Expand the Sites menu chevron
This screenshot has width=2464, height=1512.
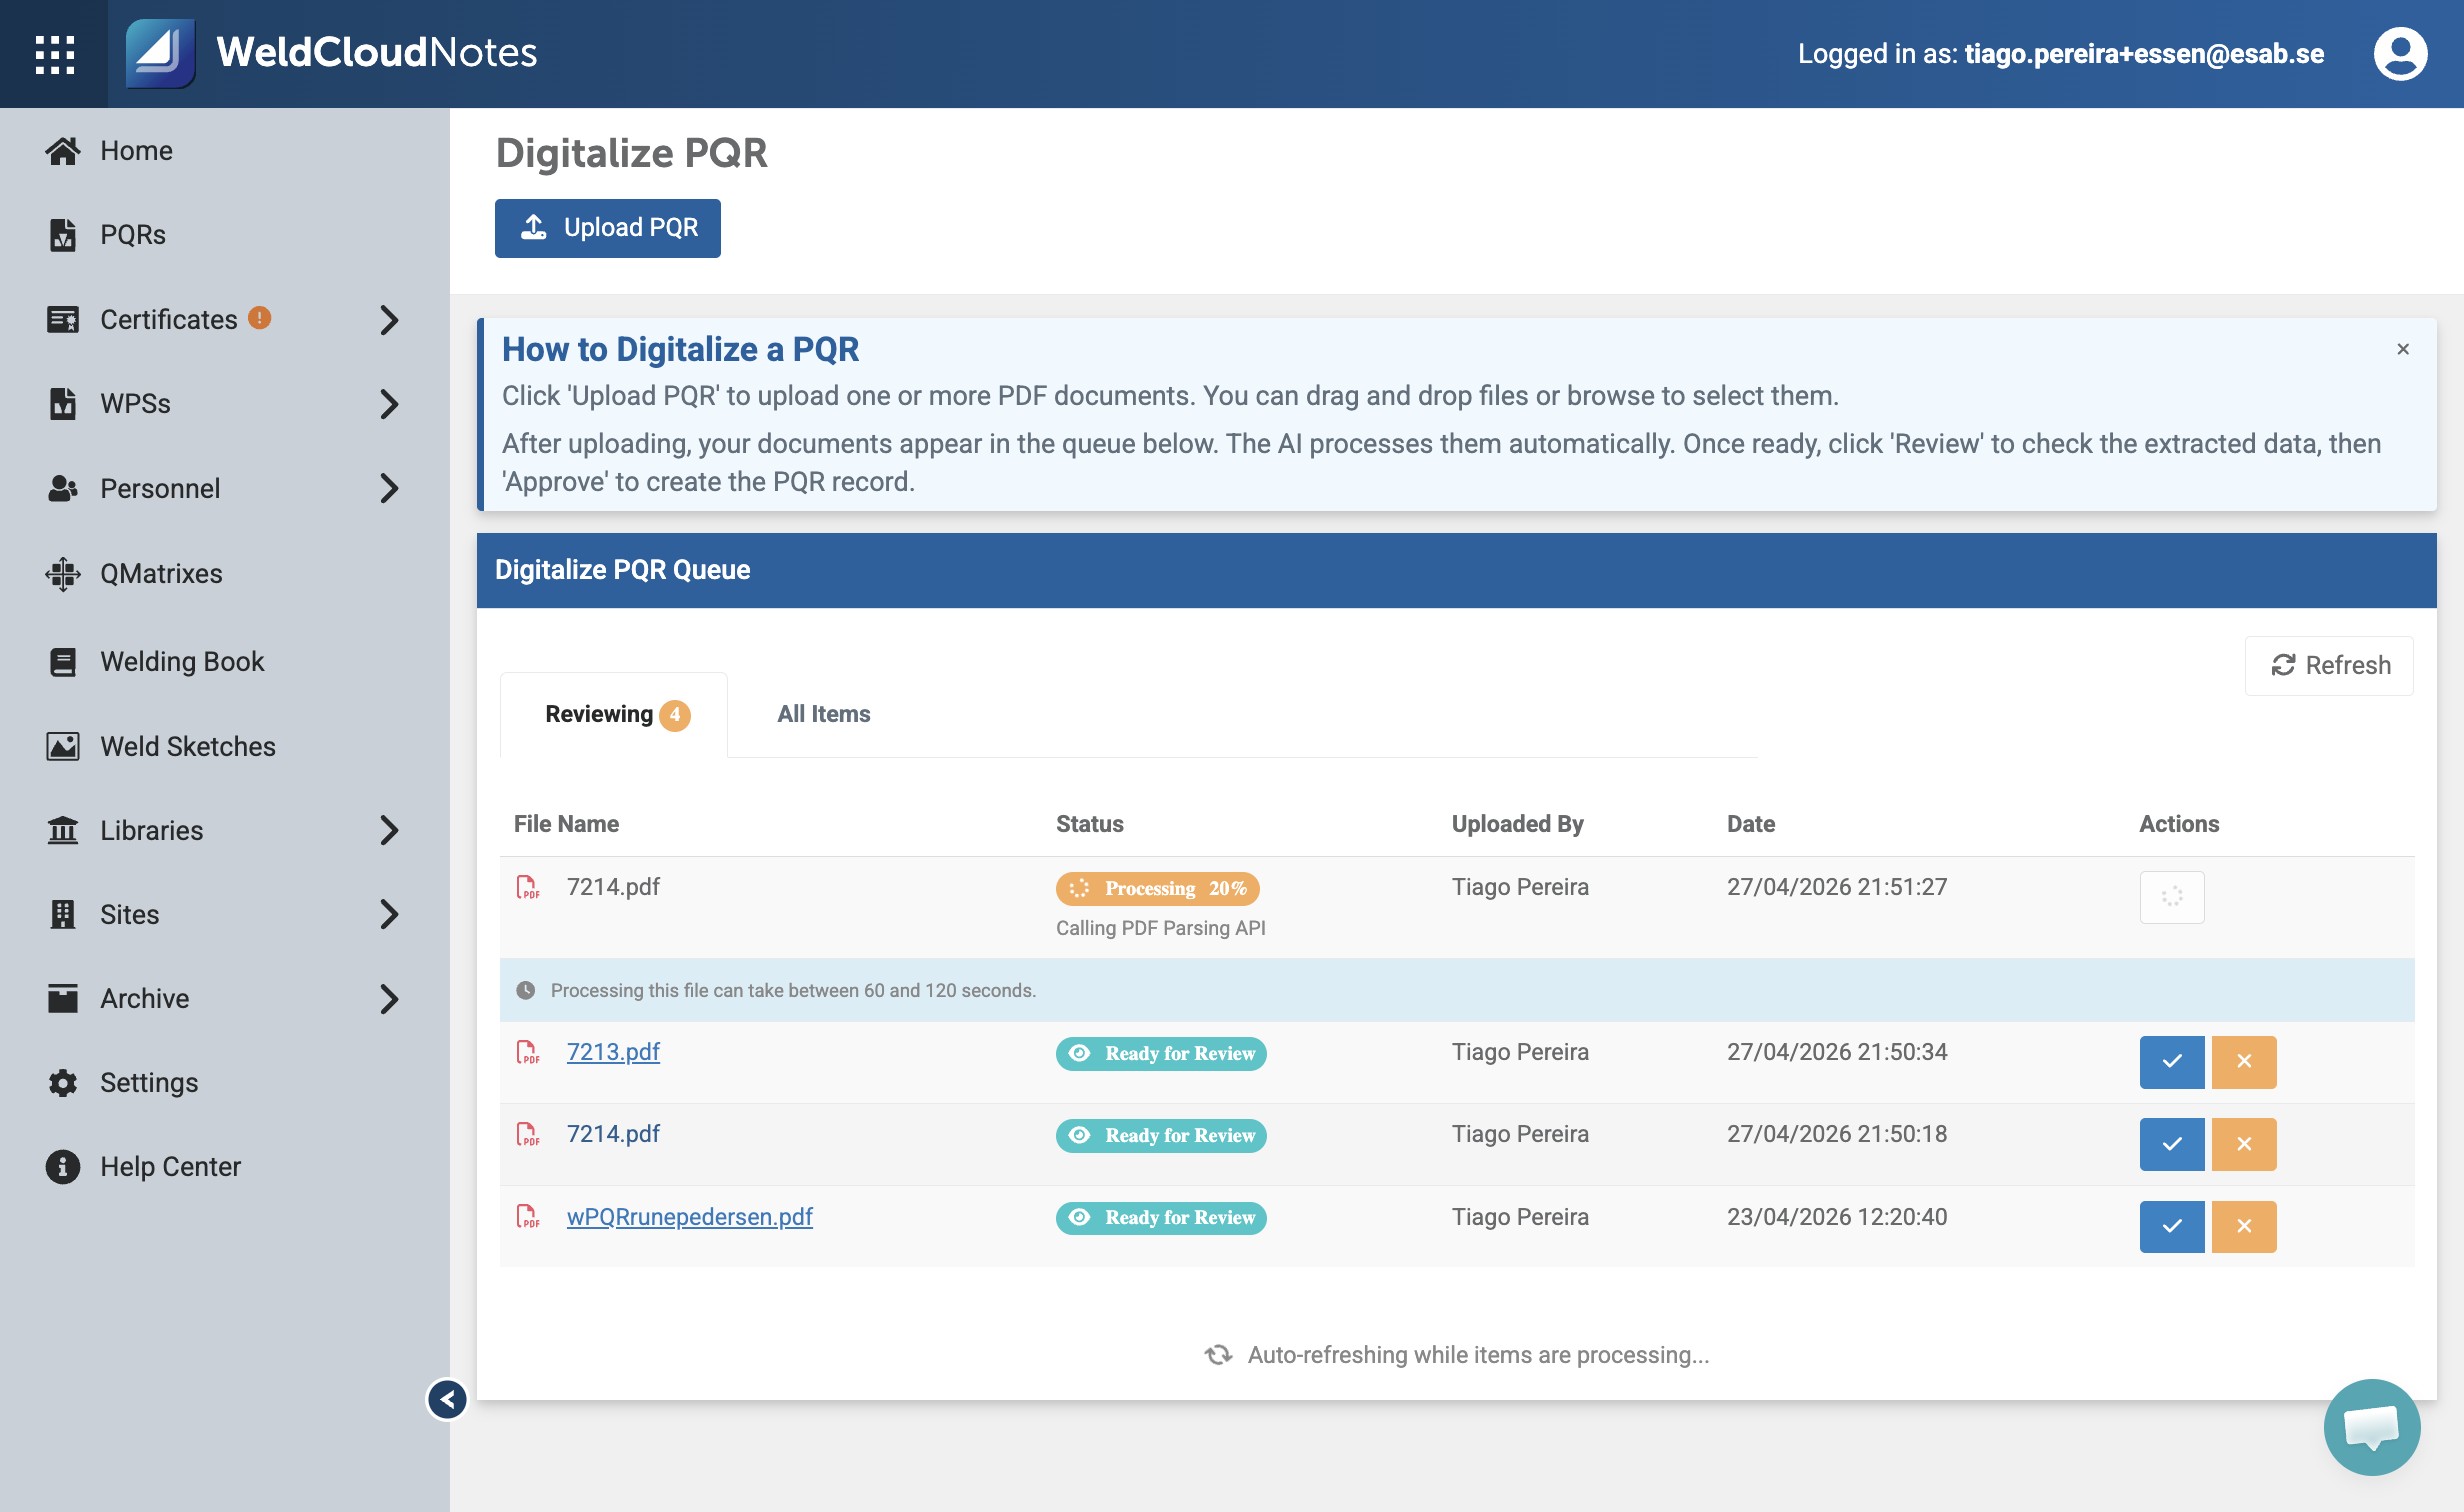coord(389,914)
